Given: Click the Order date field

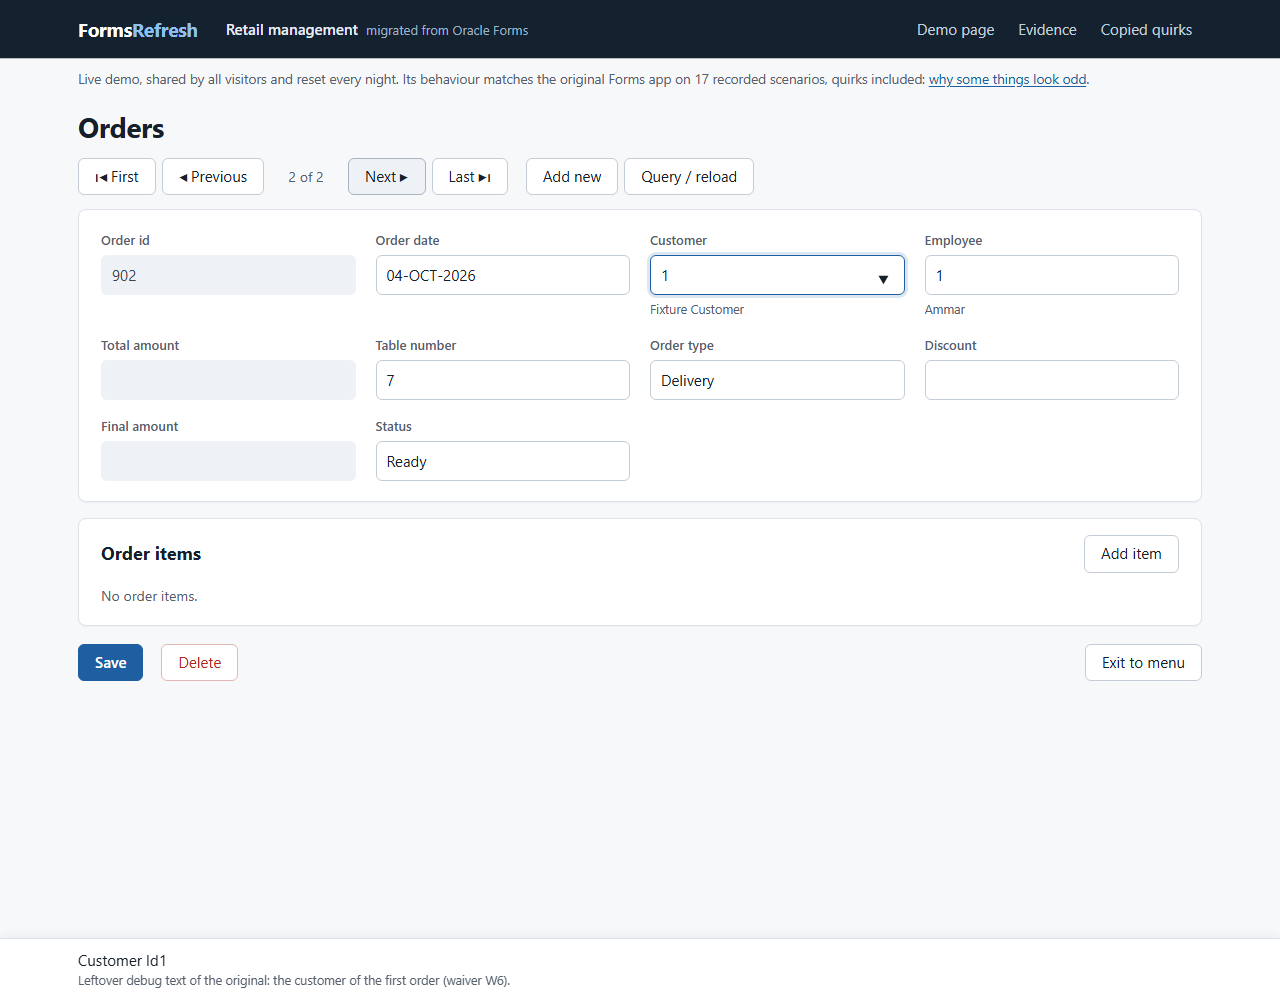Looking at the screenshot, I should click(503, 275).
